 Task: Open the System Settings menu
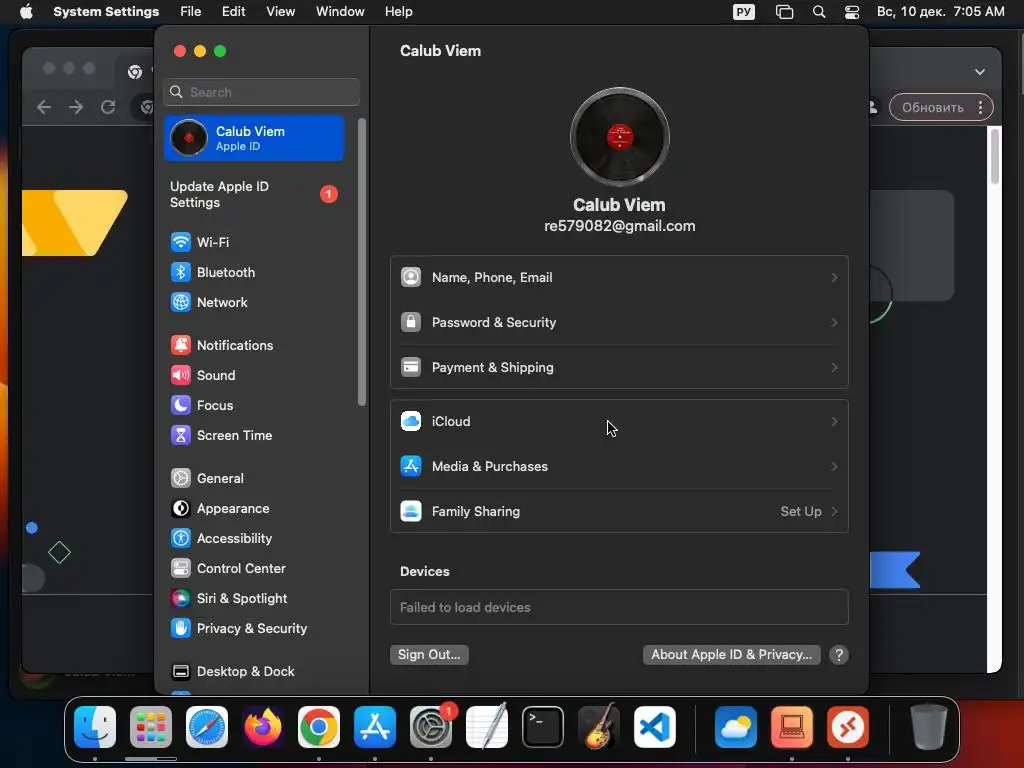(x=106, y=12)
